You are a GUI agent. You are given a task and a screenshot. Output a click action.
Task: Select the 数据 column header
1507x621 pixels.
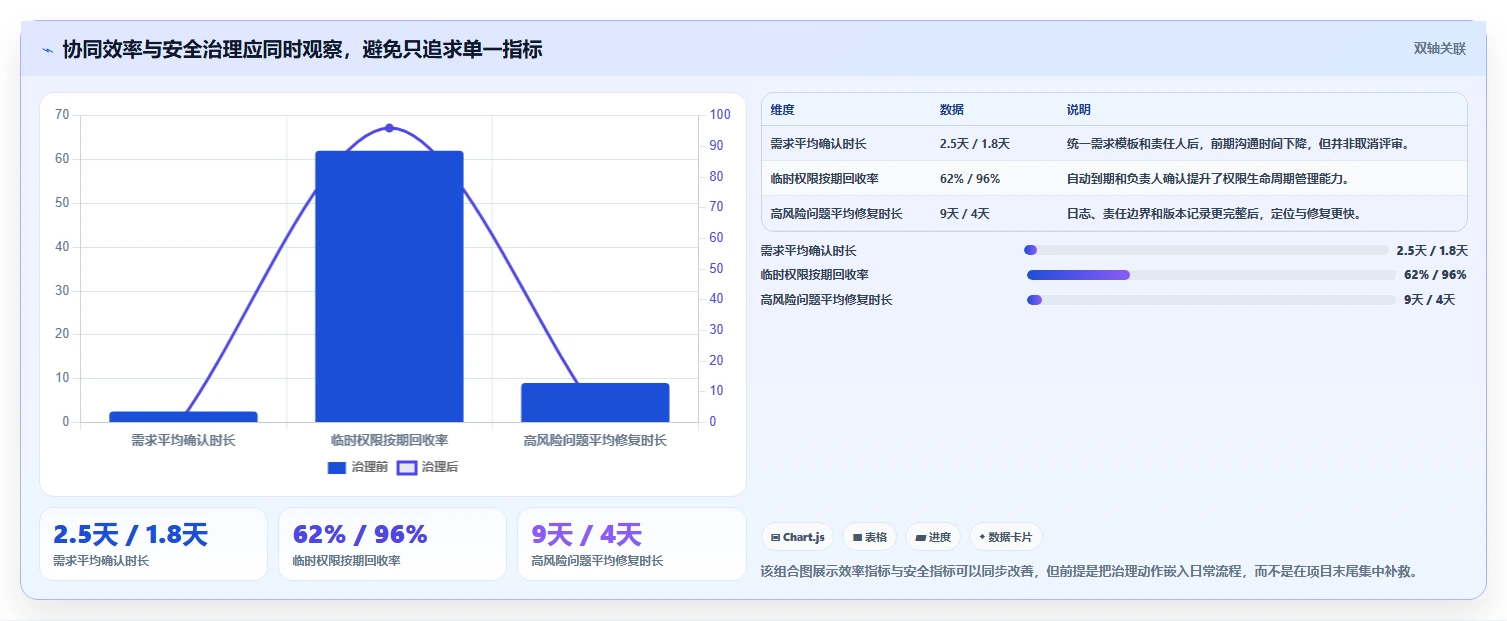[x=952, y=110]
